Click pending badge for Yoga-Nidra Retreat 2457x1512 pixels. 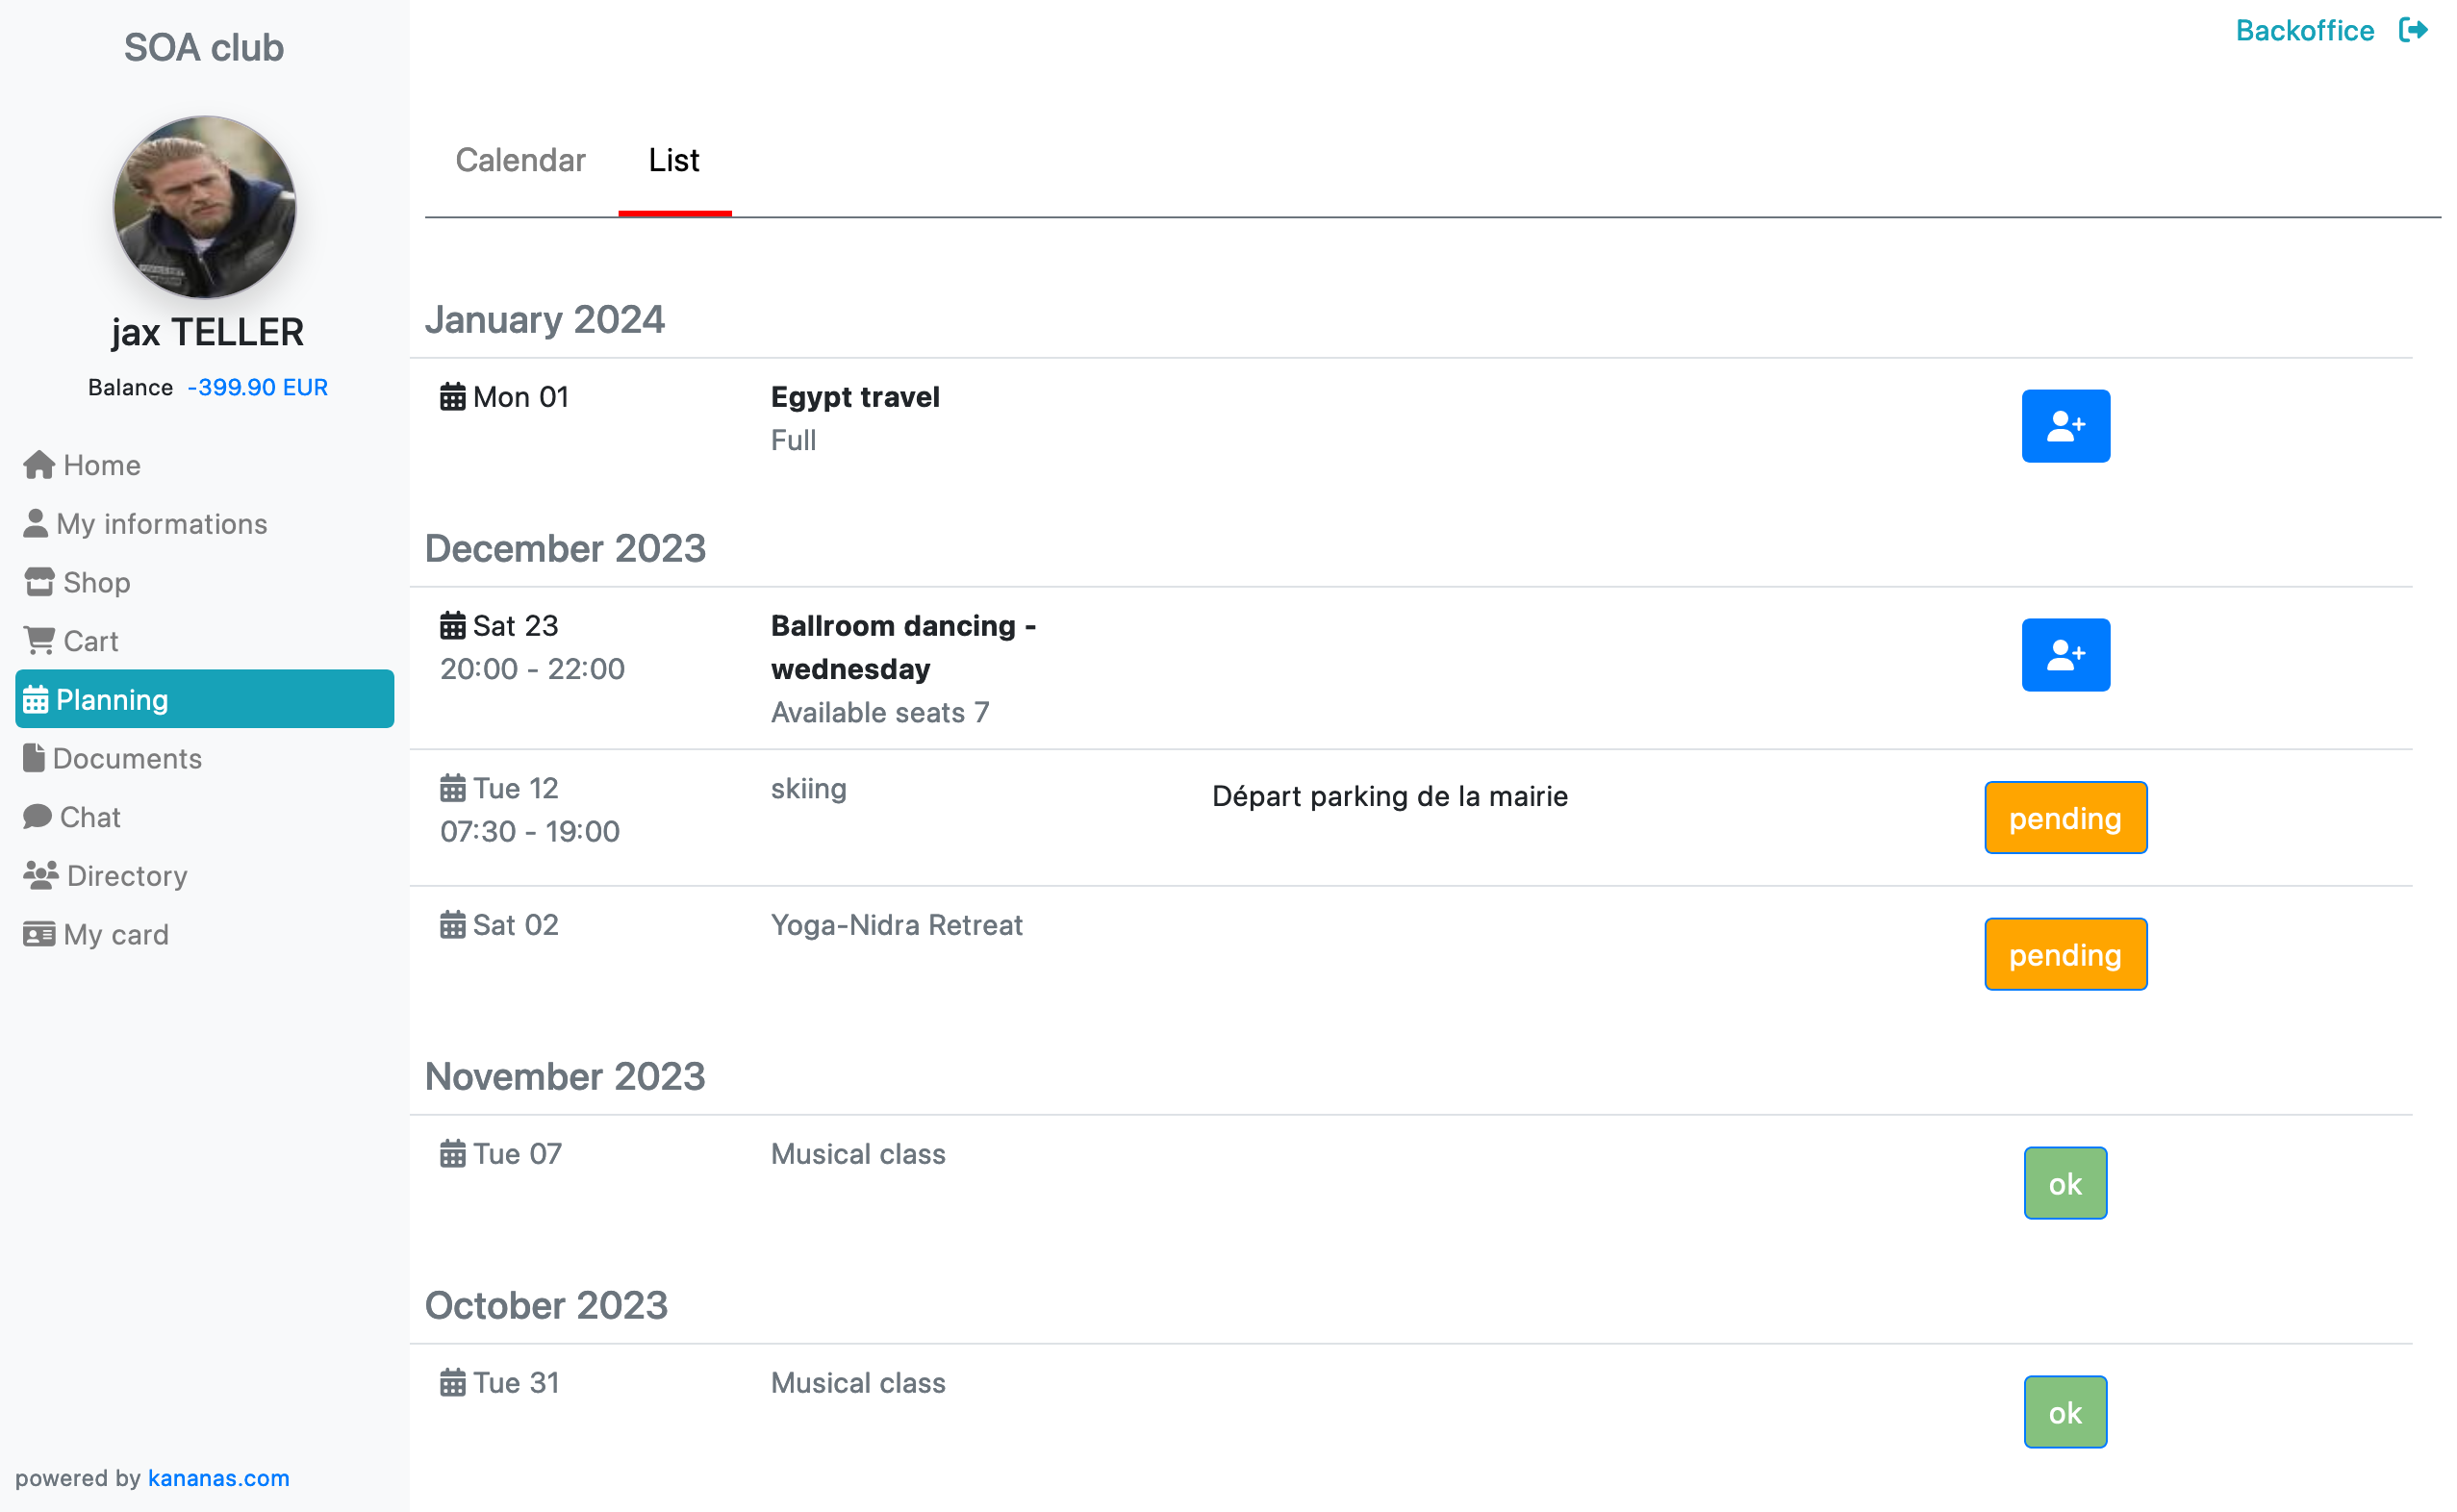[2065, 955]
